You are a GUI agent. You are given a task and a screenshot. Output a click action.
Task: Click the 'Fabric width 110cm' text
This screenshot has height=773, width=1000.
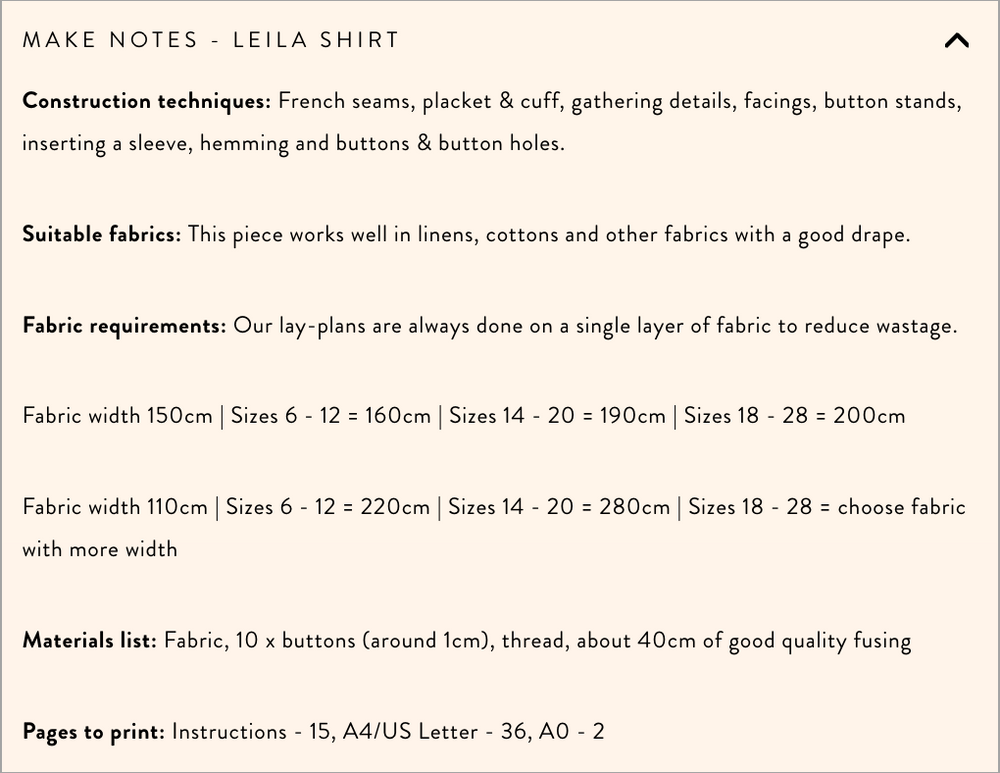[115, 506]
